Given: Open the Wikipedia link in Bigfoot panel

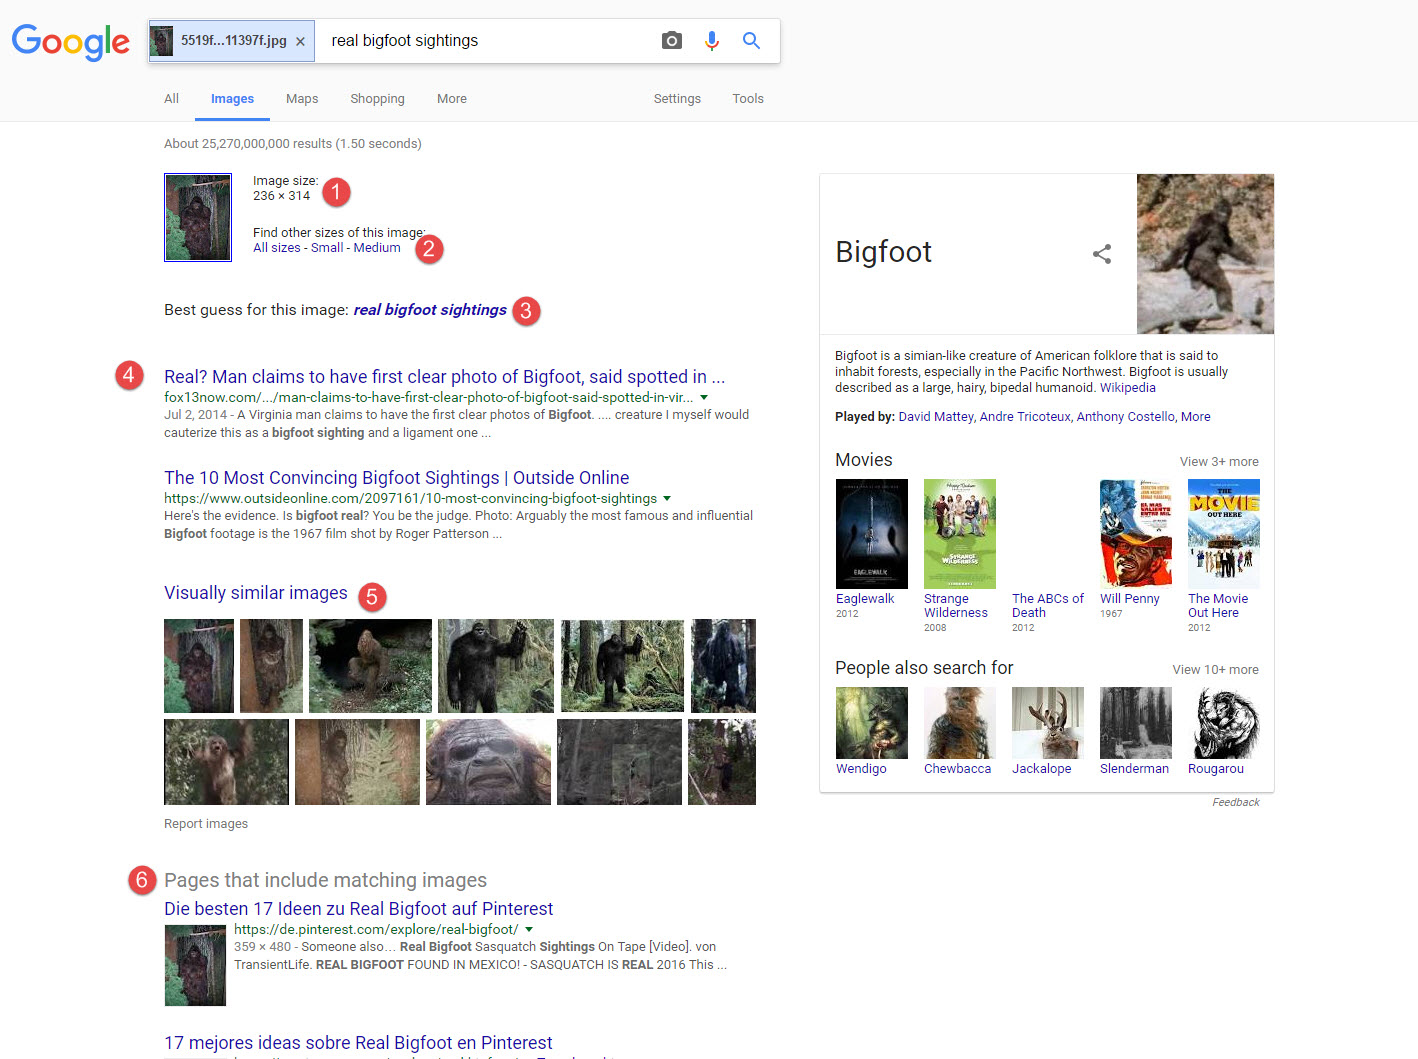Looking at the screenshot, I should pyautogui.click(x=1128, y=388).
